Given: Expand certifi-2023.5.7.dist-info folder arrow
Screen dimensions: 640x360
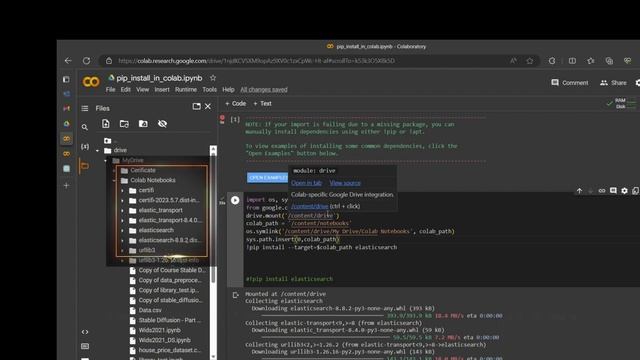Looking at the screenshot, I should click(x=122, y=200).
